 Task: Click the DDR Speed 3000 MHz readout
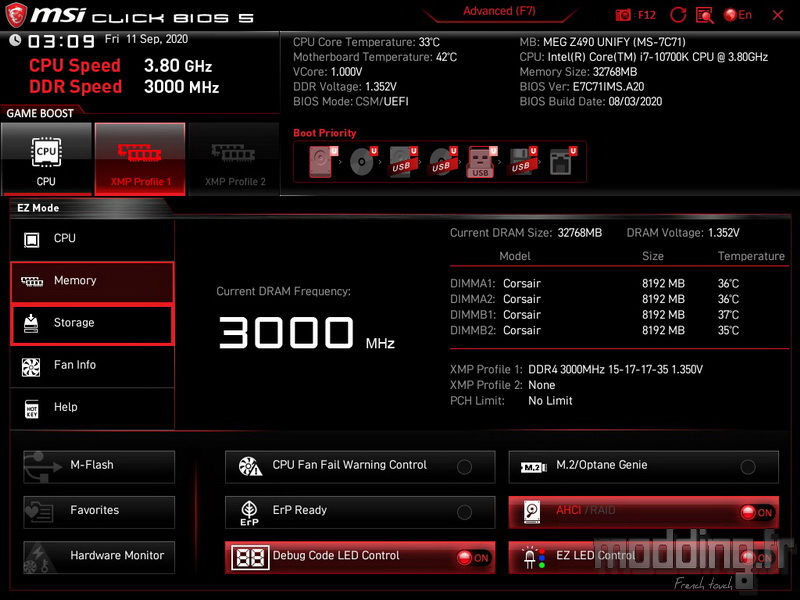[124, 87]
